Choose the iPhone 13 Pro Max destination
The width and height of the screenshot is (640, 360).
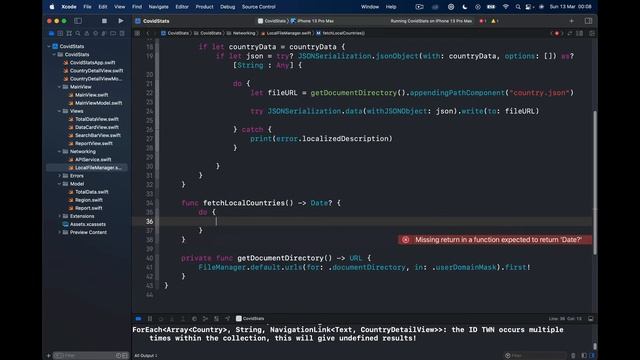[312, 21]
